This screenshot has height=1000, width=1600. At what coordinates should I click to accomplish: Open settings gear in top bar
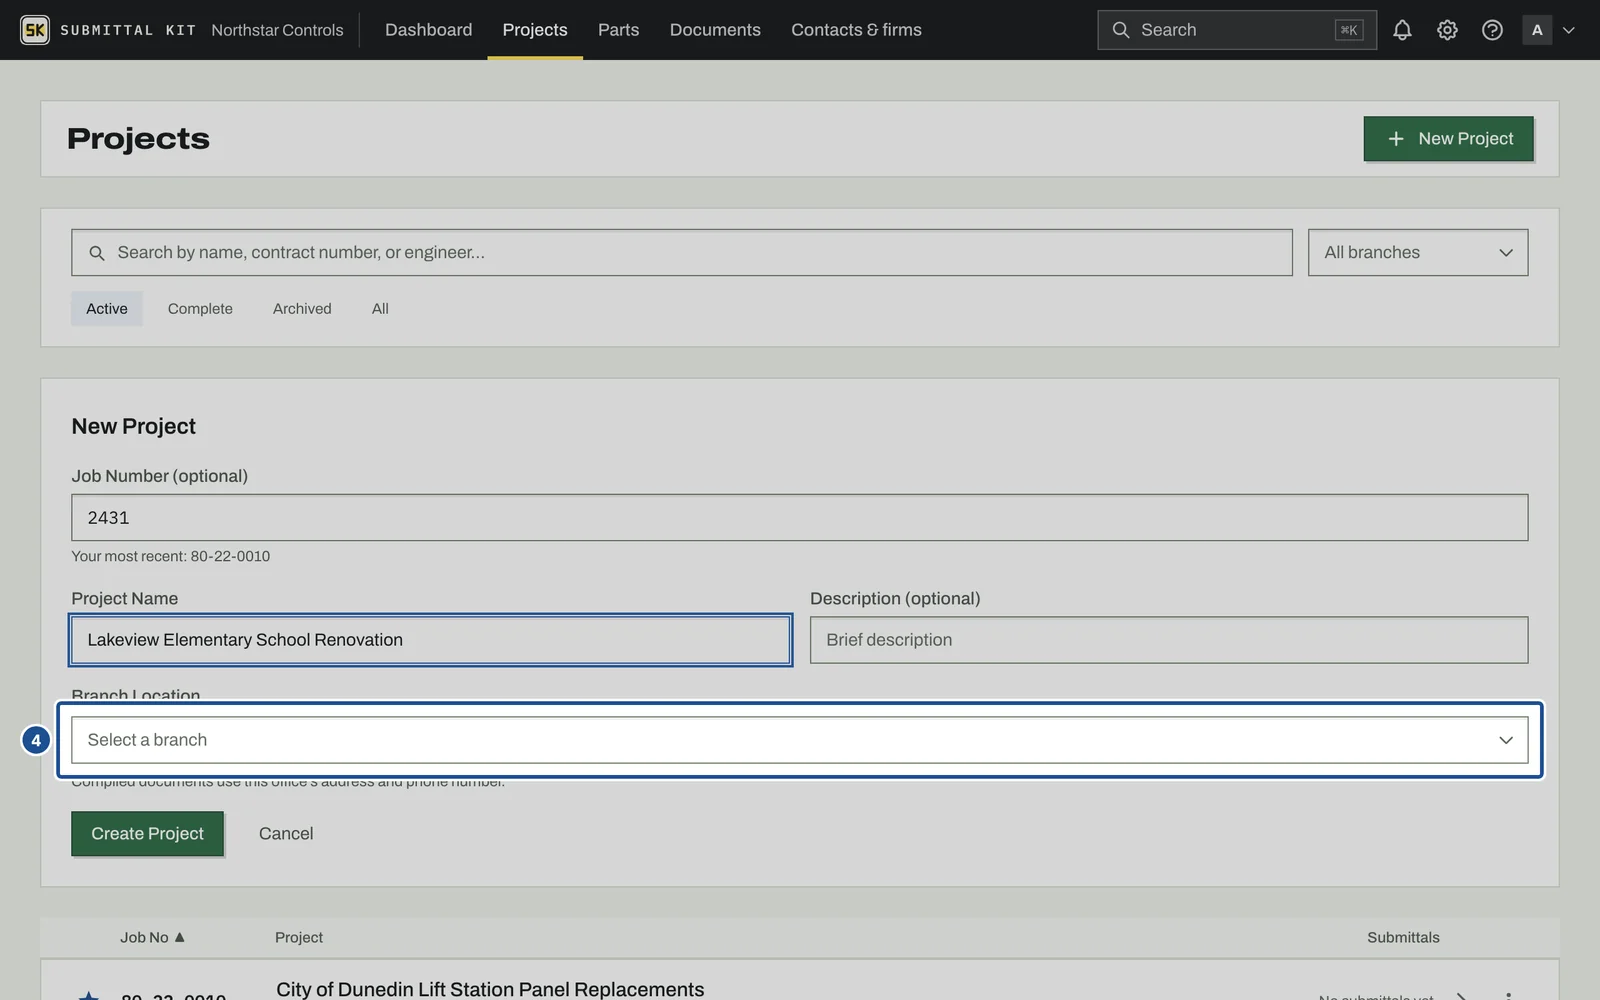point(1447,30)
